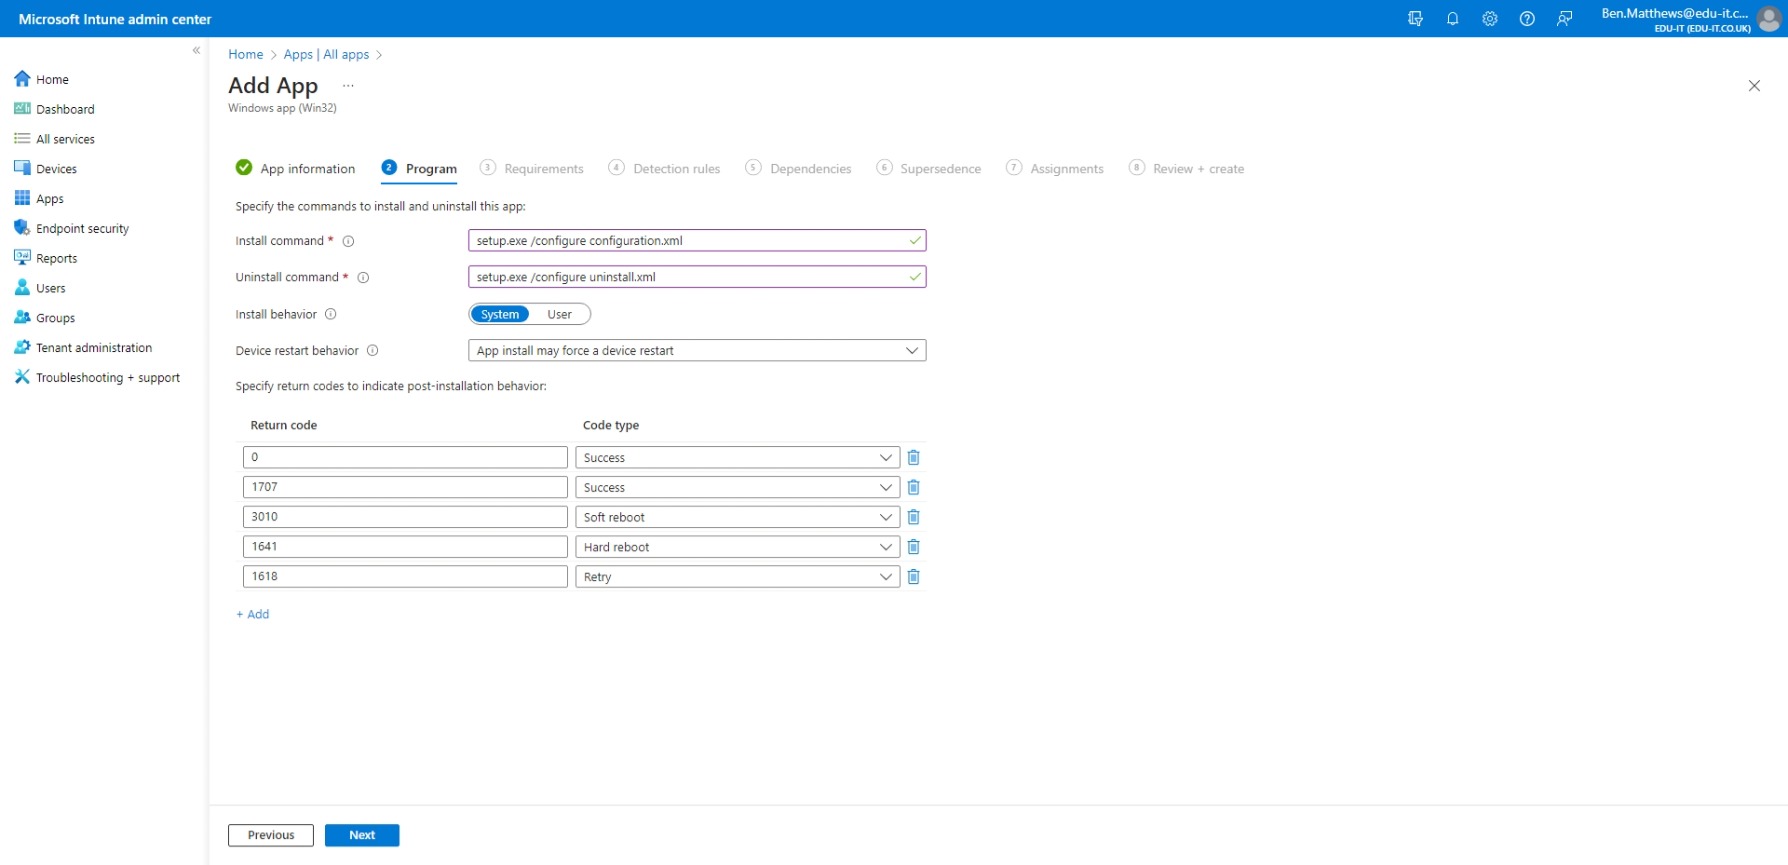The image size is (1788, 865).
Task: Add a new return code row
Action: pos(253,614)
